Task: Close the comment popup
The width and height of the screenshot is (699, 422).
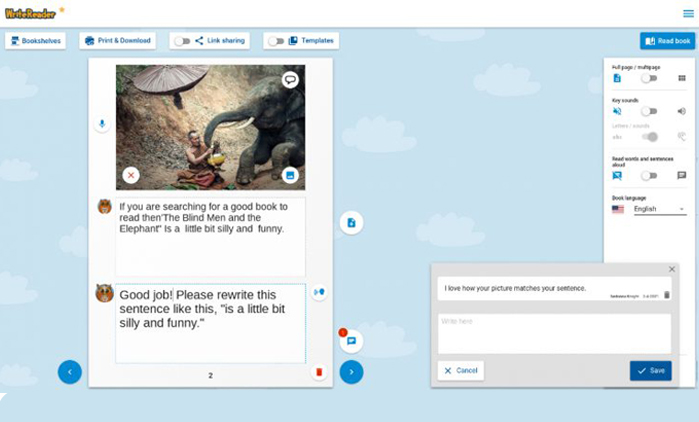Action: (672, 269)
